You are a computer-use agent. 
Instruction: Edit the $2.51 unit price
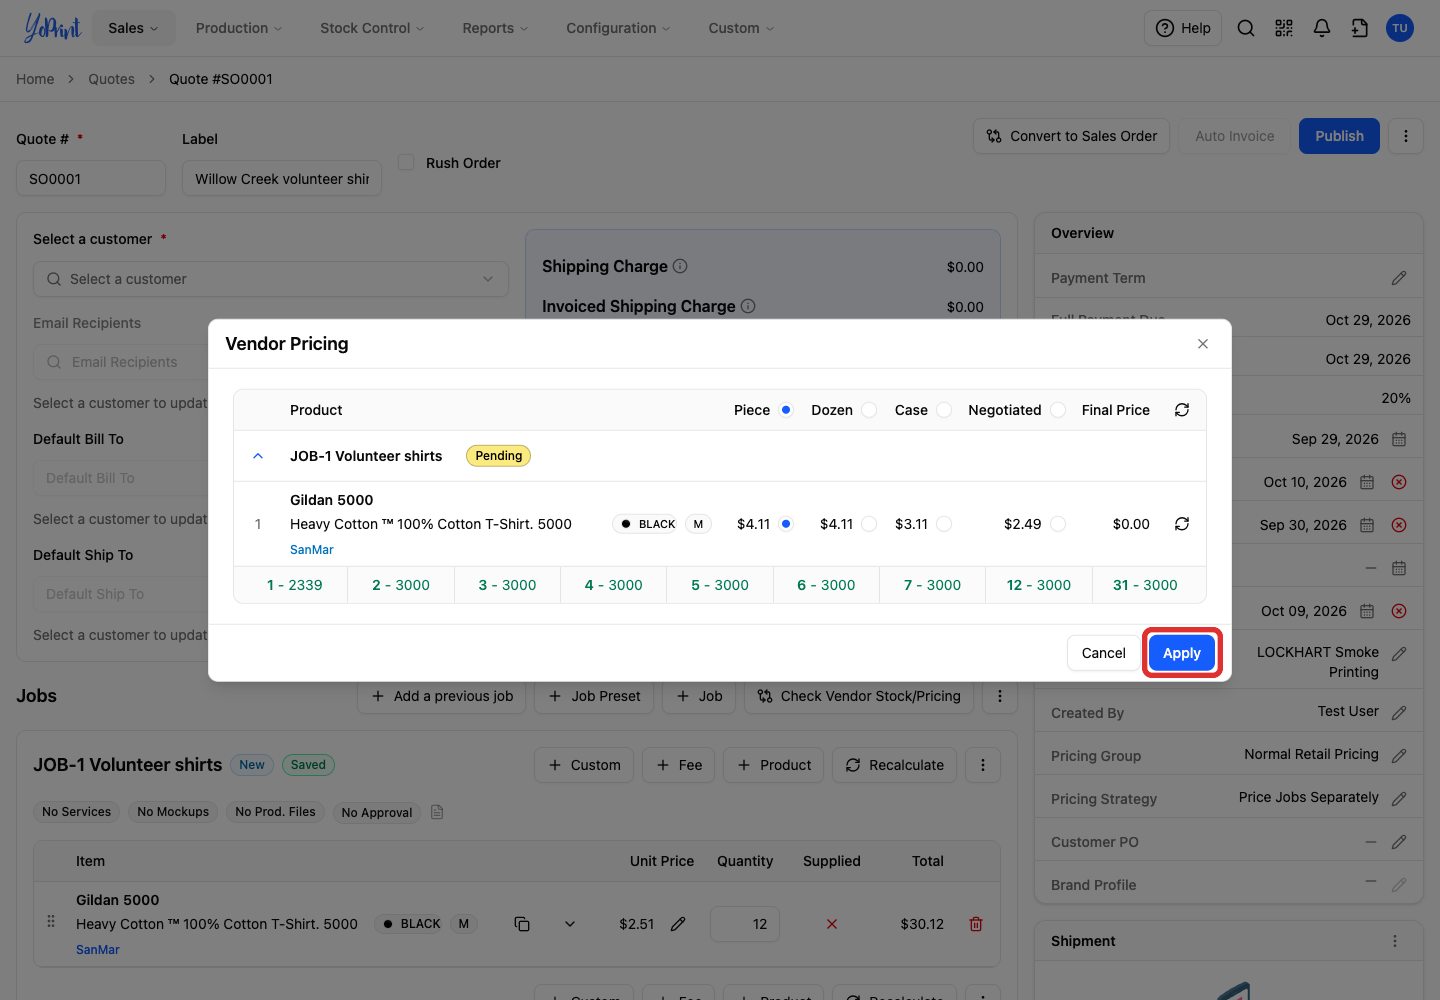point(678,924)
